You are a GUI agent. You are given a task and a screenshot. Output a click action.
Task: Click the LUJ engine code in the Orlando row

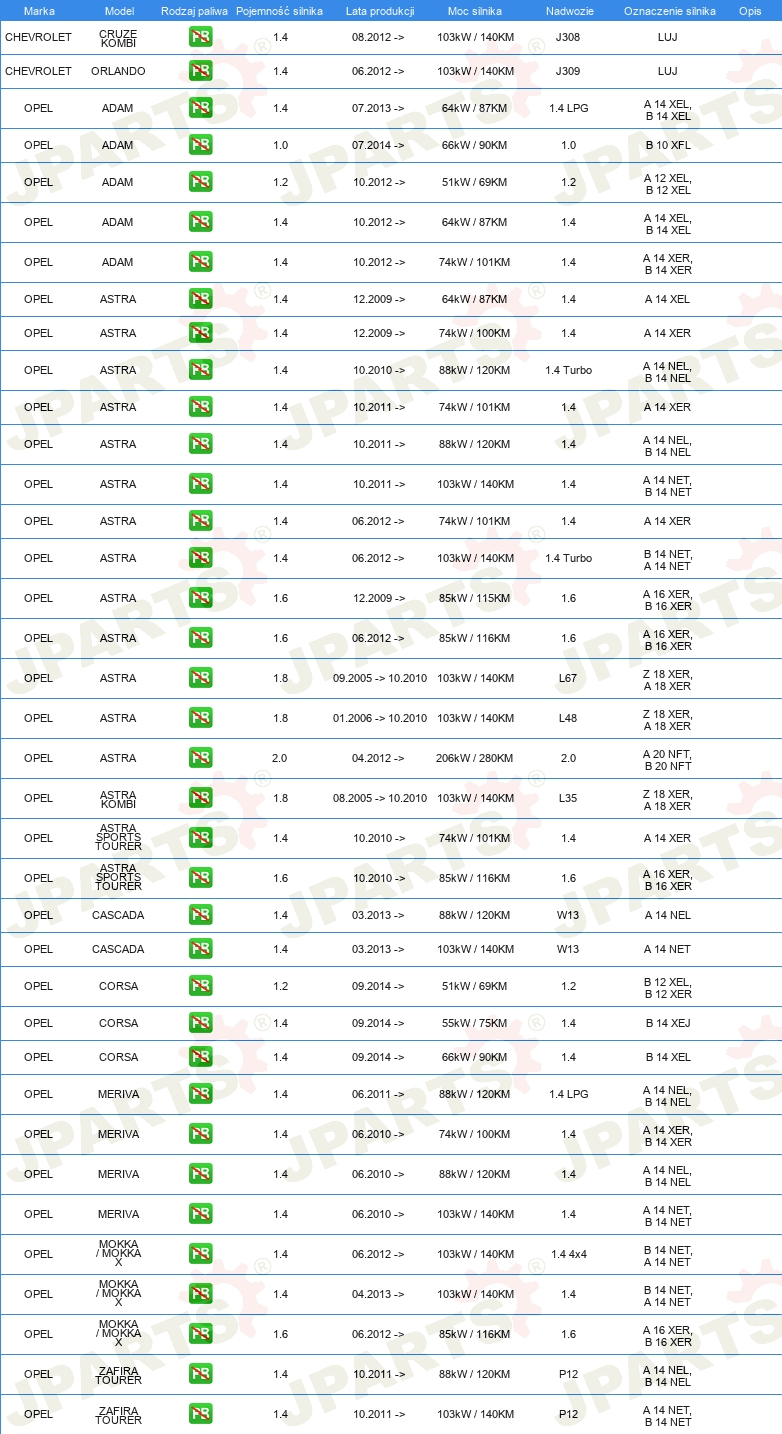[x=668, y=71]
